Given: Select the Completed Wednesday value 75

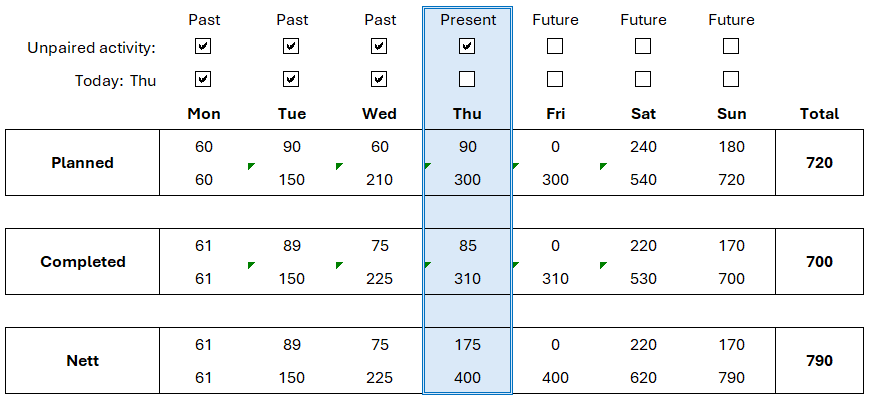Looking at the screenshot, I should [x=379, y=246].
